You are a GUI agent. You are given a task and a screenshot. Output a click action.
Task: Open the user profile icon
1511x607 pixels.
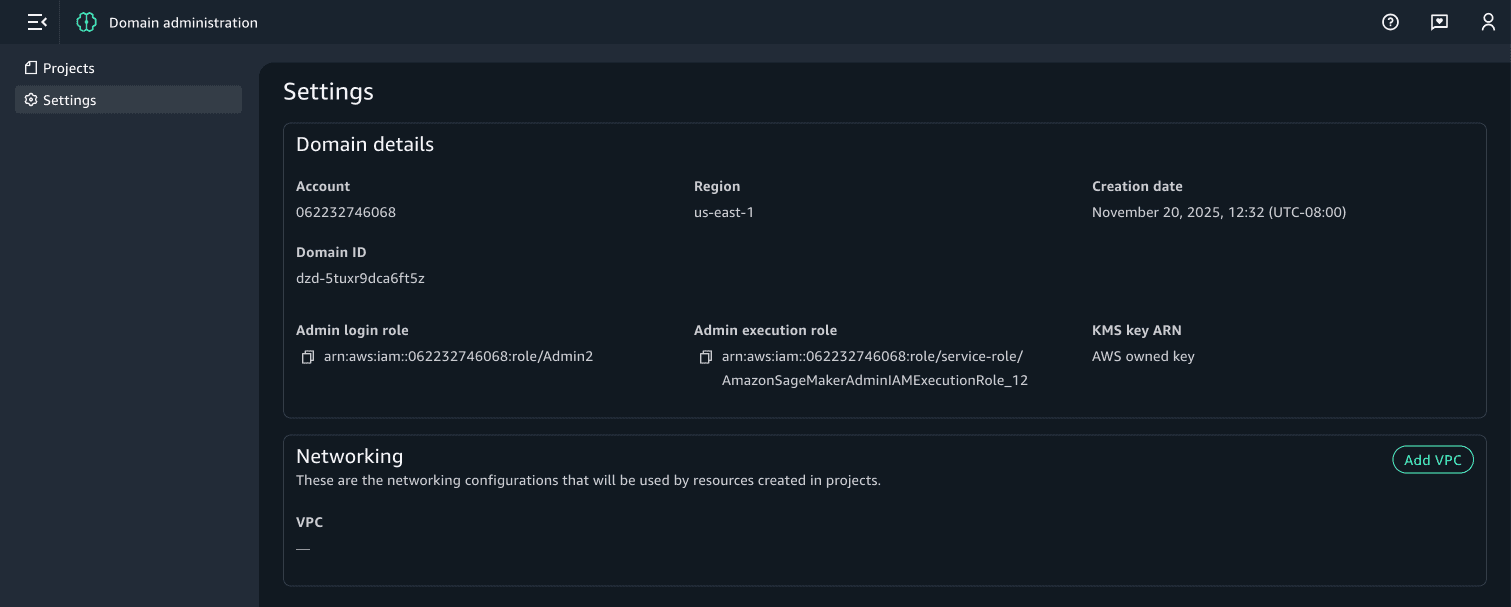pyautogui.click(x=1488, y=22)
